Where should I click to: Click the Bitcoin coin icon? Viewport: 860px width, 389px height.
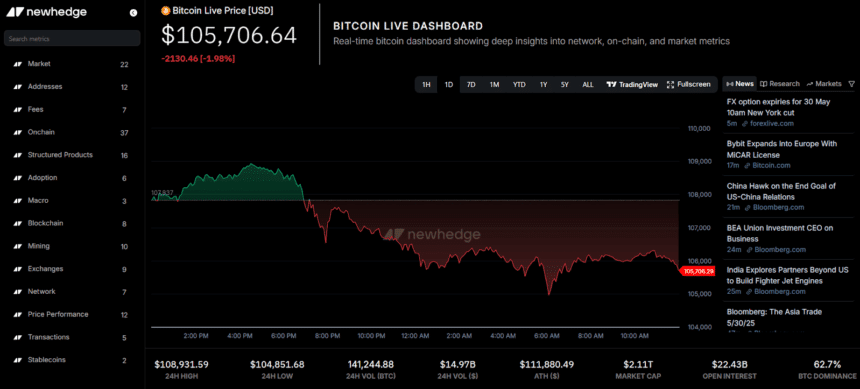click(x=165, y=10)
